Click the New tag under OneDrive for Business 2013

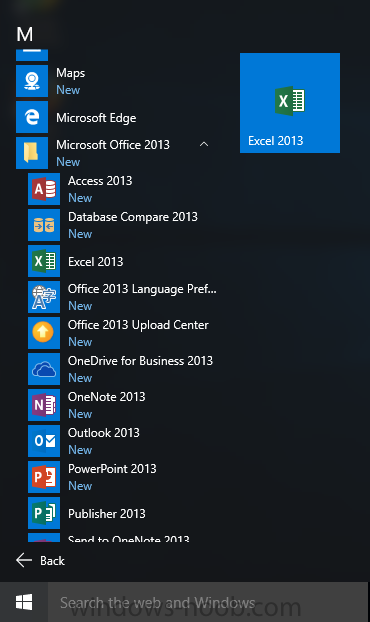pos(80,378)
